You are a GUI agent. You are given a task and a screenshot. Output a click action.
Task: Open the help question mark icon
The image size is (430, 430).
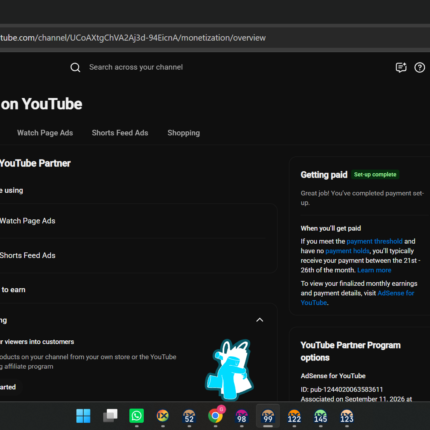pyautogui.click(x=420, y=68)
